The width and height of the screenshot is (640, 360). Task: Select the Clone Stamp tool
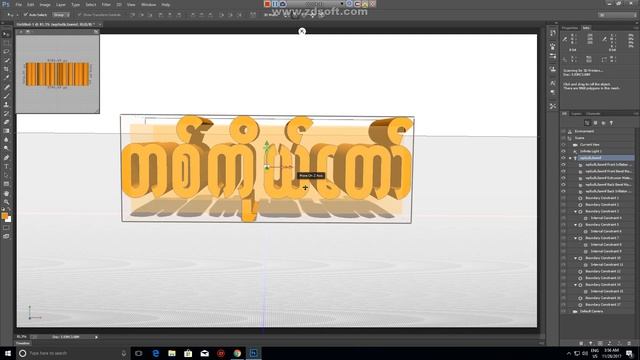tap(6, 104)
